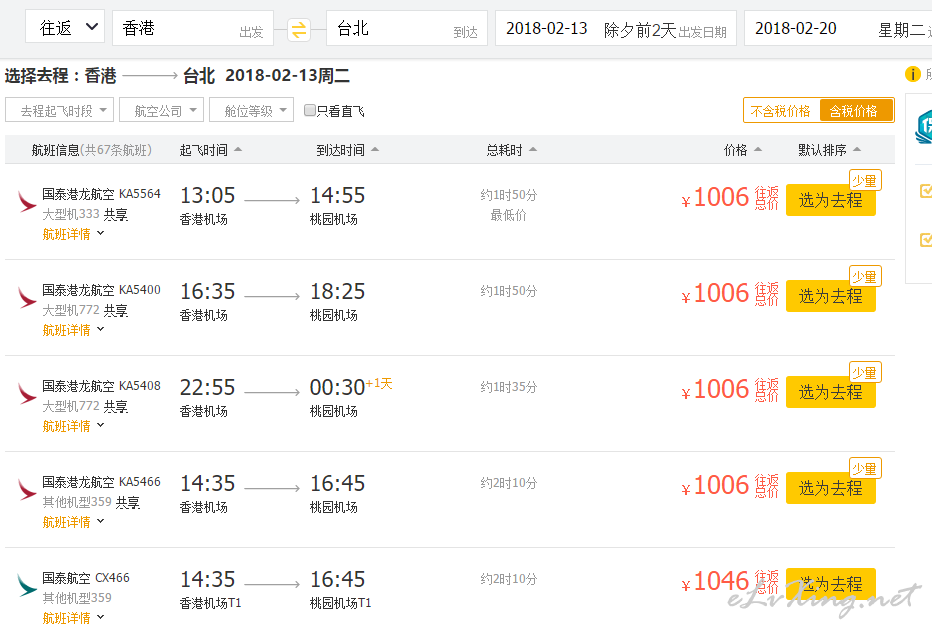Open the 往返 trip type dropdown

coord(65,27)
